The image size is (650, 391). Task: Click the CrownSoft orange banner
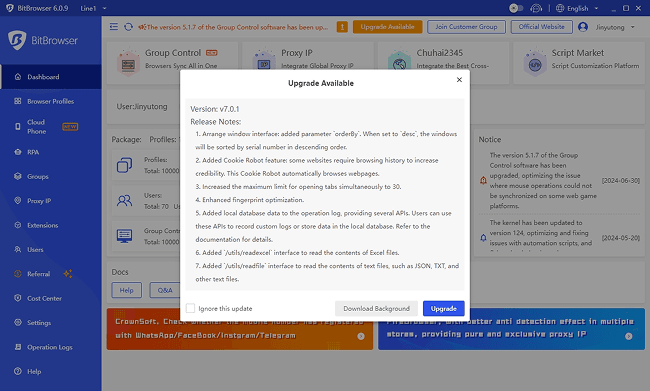240,329
